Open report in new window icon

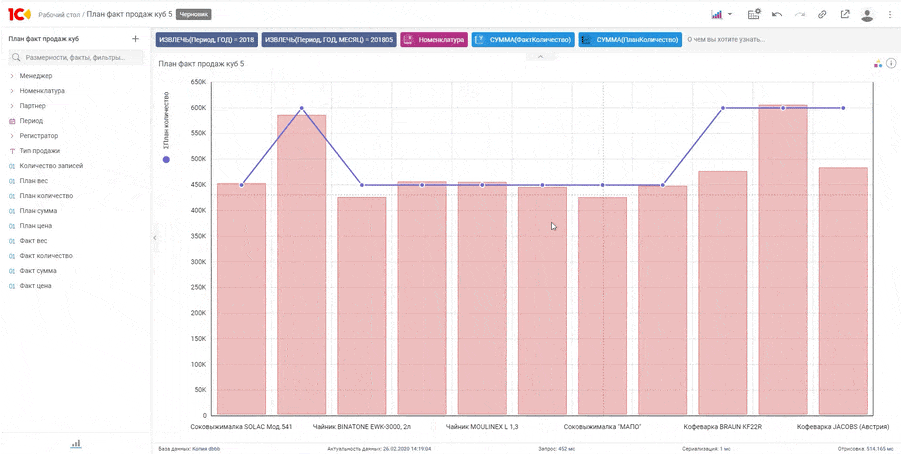tap(845, 15)
